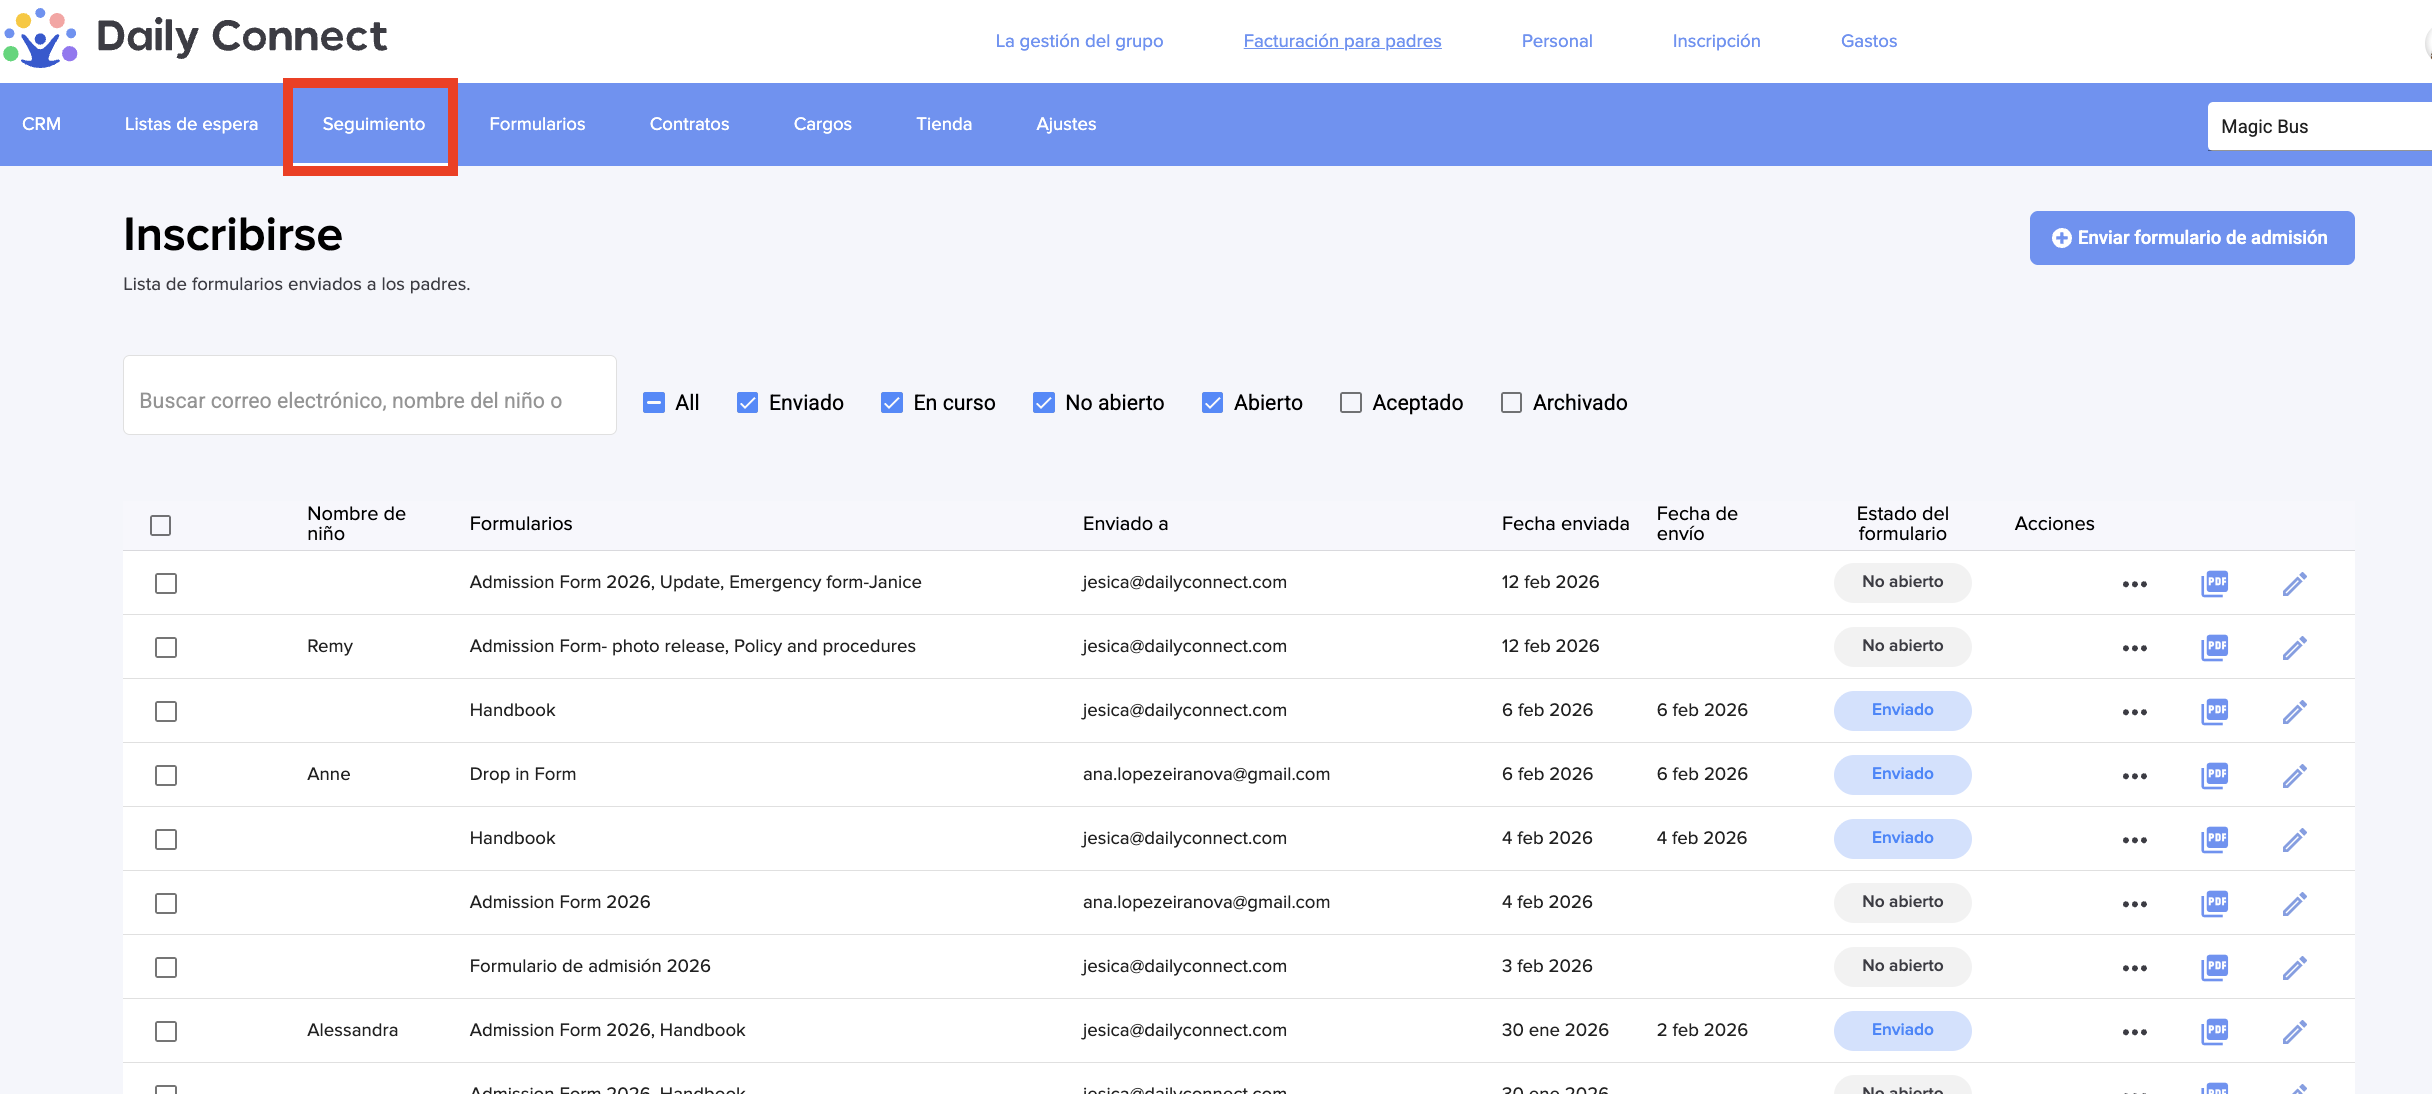Click edit pencil for Anne's Drop in Form
Viewport: 2432px width, 1094px height.
coord(2294,775)
